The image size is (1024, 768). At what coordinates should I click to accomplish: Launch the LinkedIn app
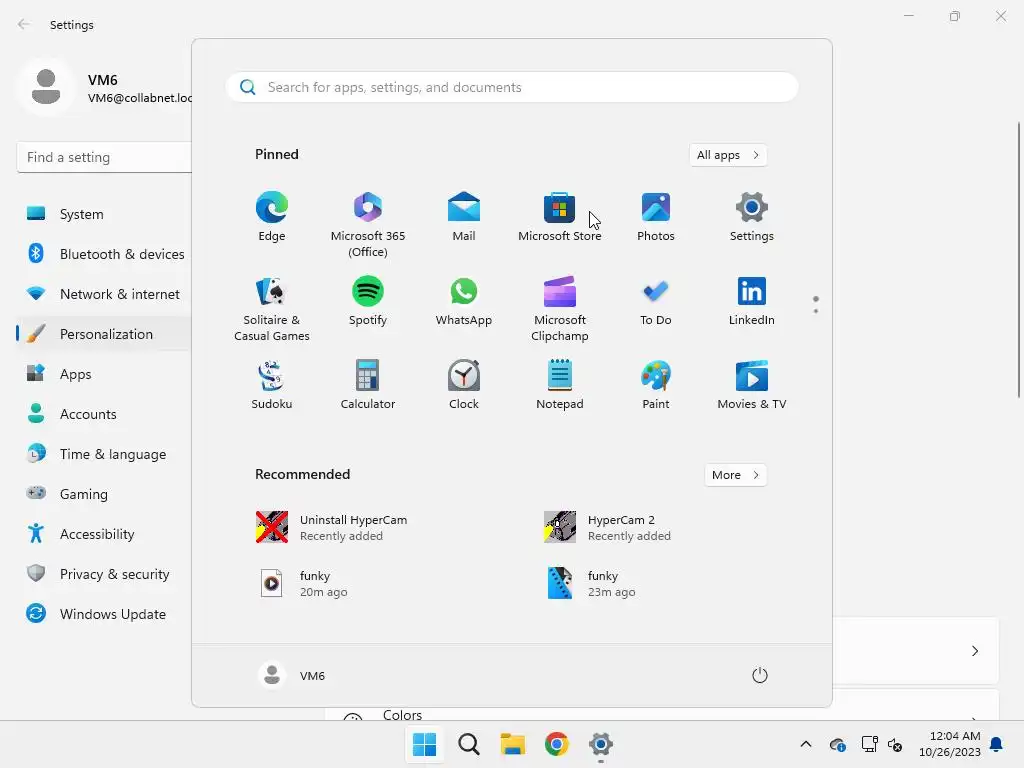(x=752, y=302)
